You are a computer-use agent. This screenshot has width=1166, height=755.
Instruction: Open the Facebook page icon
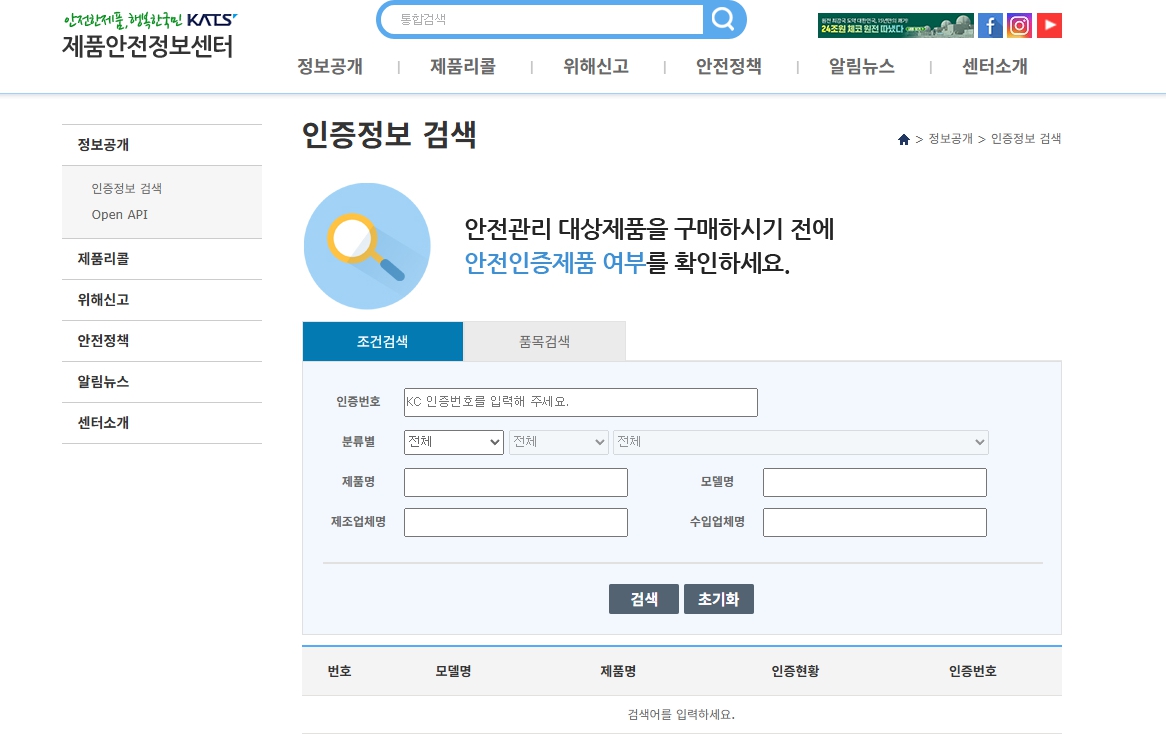pos(990,26)
